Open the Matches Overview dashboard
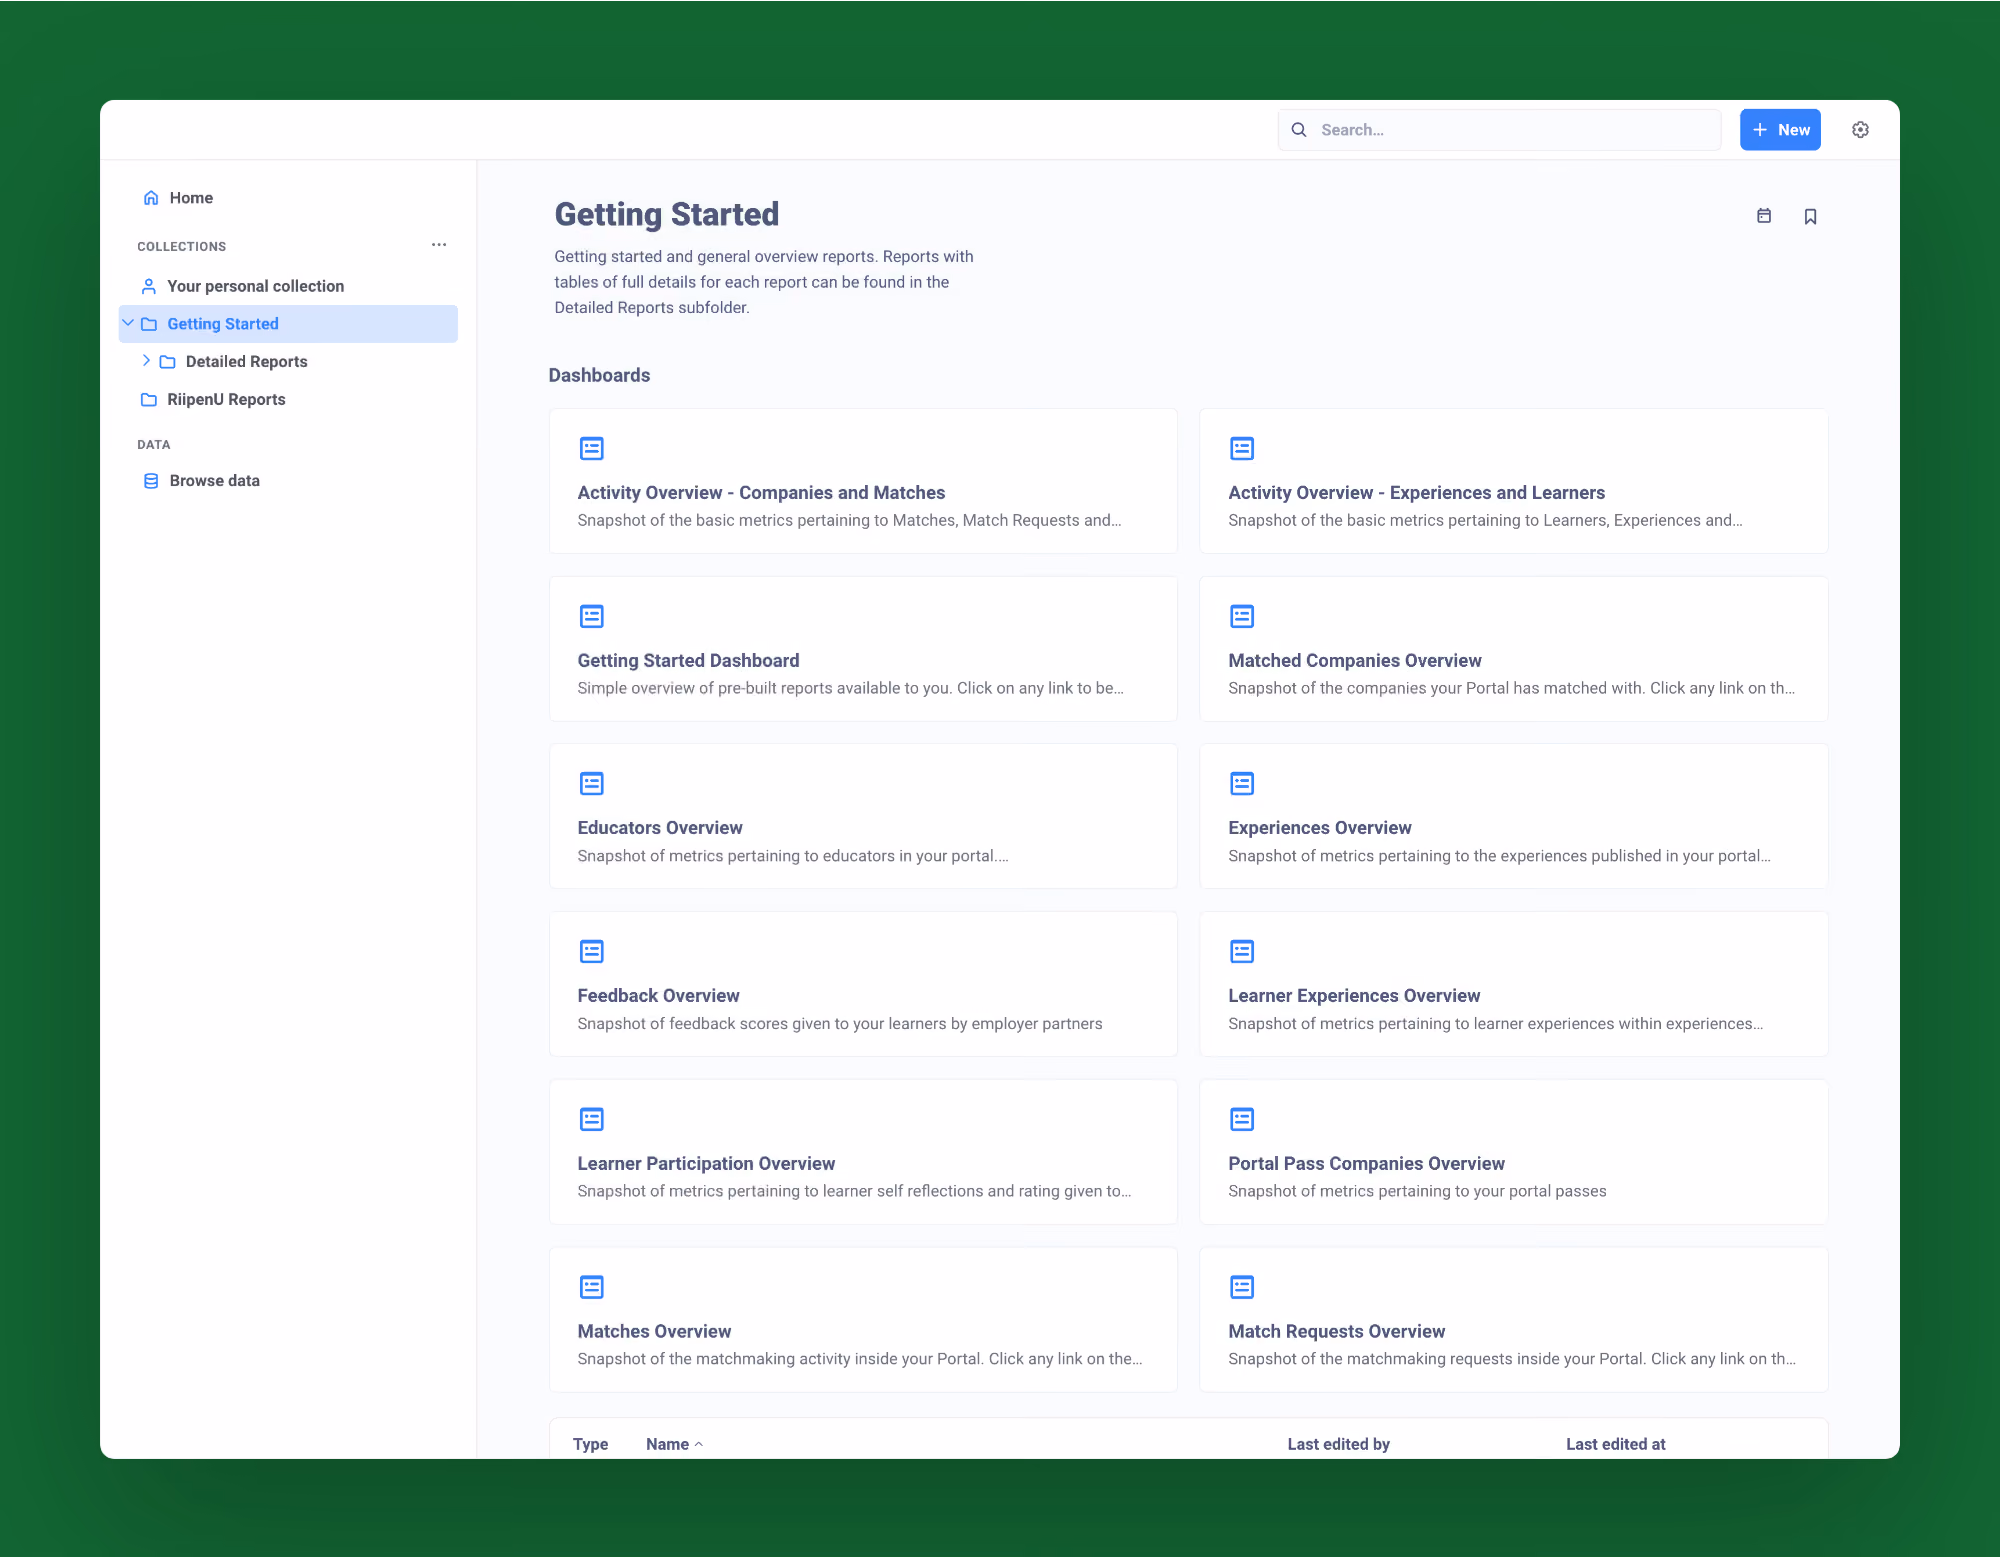Screen dimensions: 2000x1558 (863, 1320)
